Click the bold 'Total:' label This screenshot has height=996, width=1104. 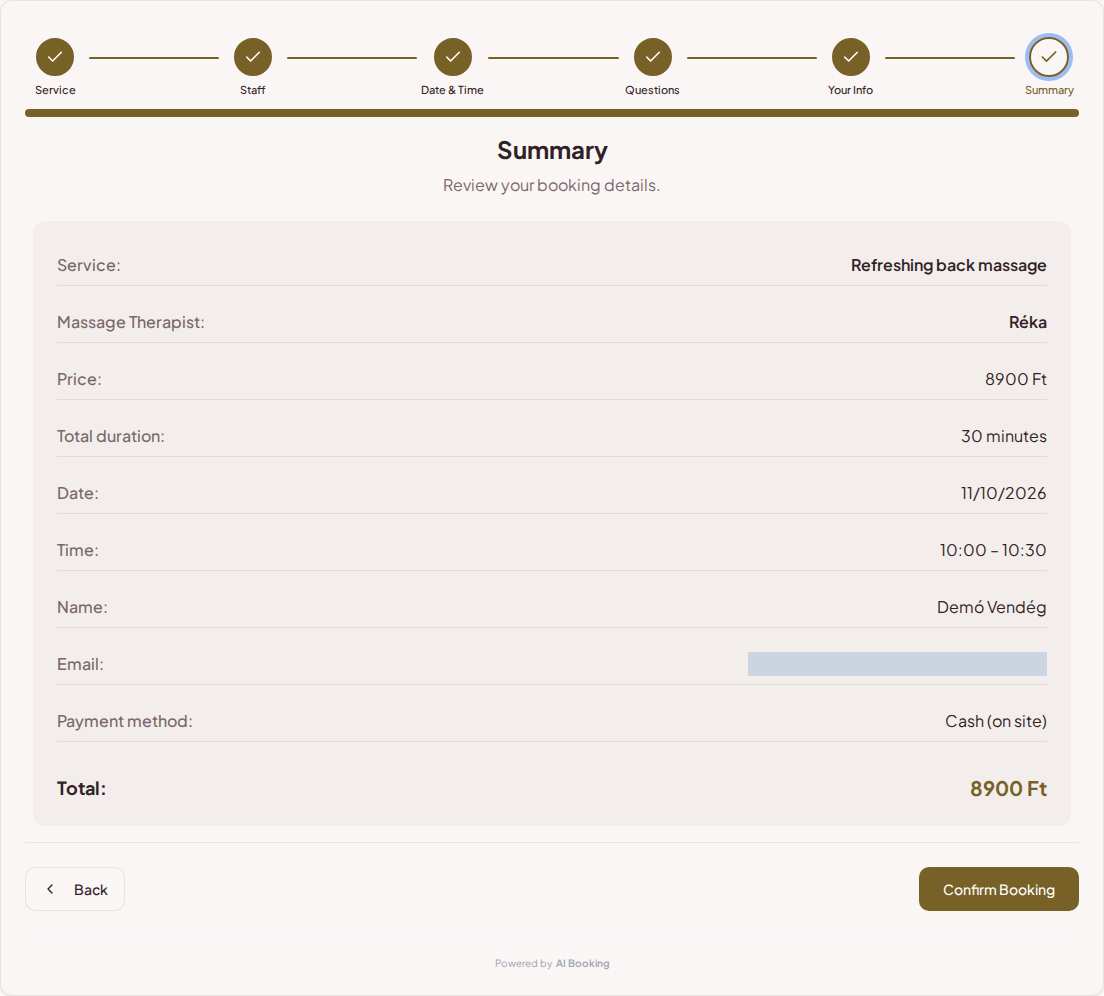82,788
